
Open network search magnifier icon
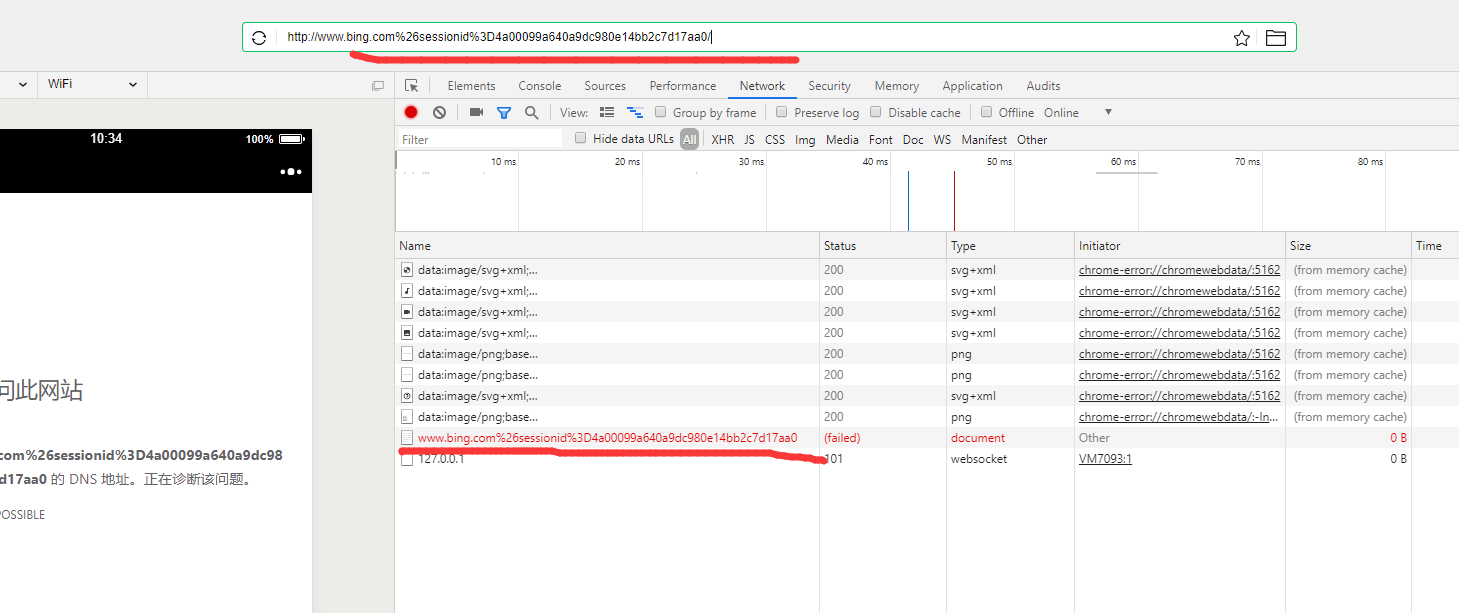click(532, 112)
